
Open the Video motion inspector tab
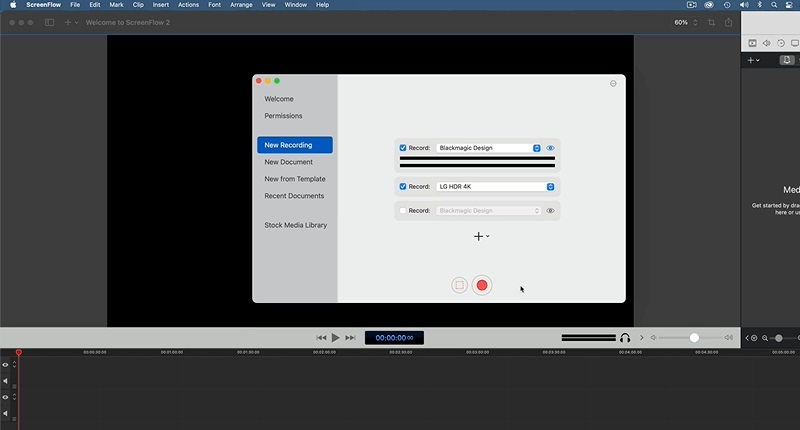pyautogui.click(x=781, y=43)
